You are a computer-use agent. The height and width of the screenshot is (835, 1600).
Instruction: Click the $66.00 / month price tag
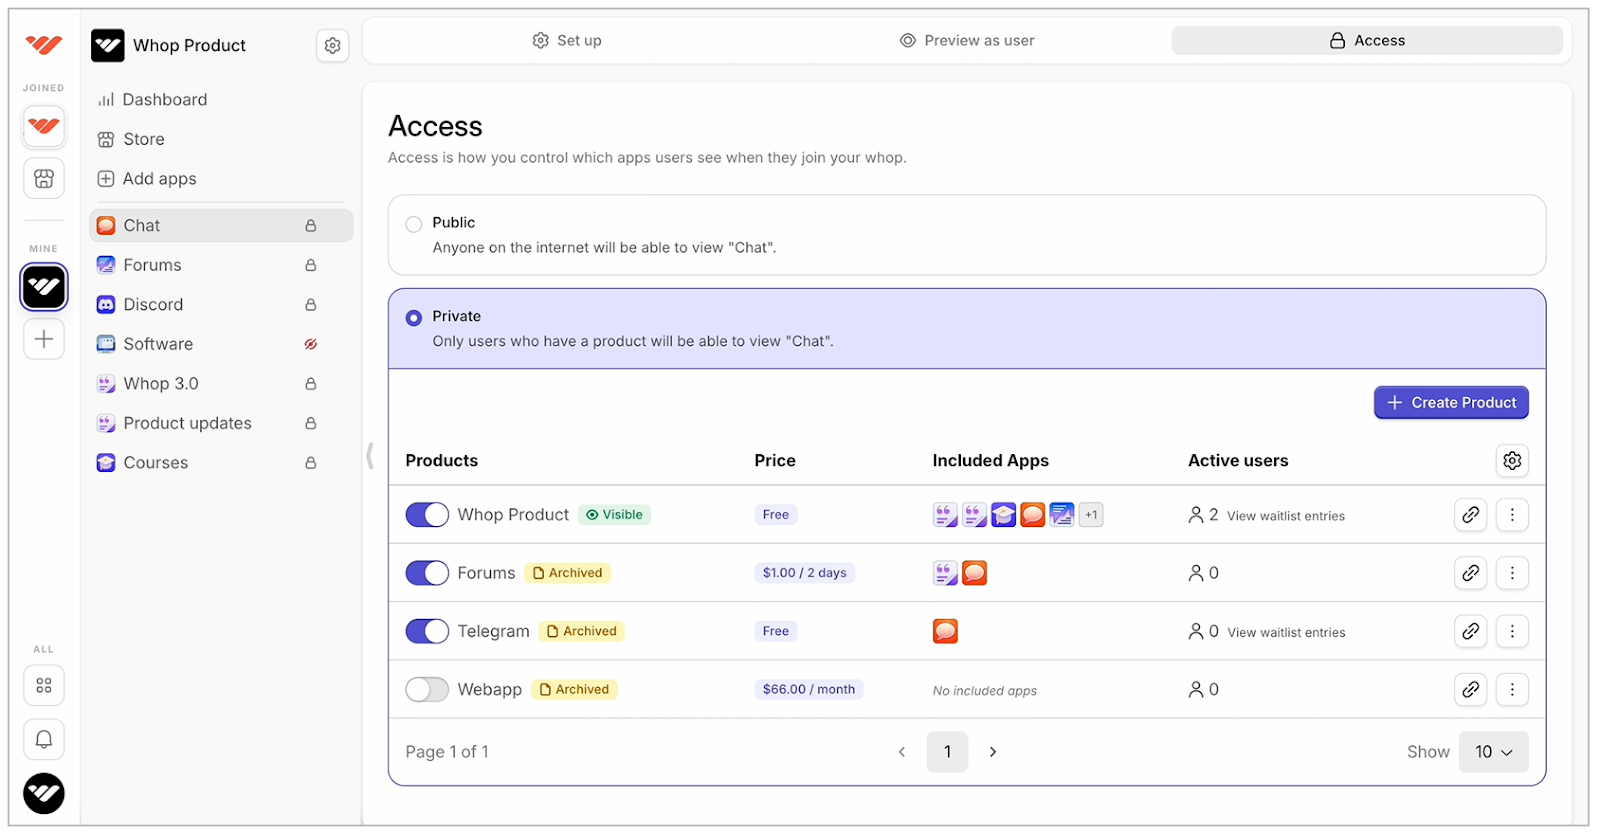(x=809, y=689)
